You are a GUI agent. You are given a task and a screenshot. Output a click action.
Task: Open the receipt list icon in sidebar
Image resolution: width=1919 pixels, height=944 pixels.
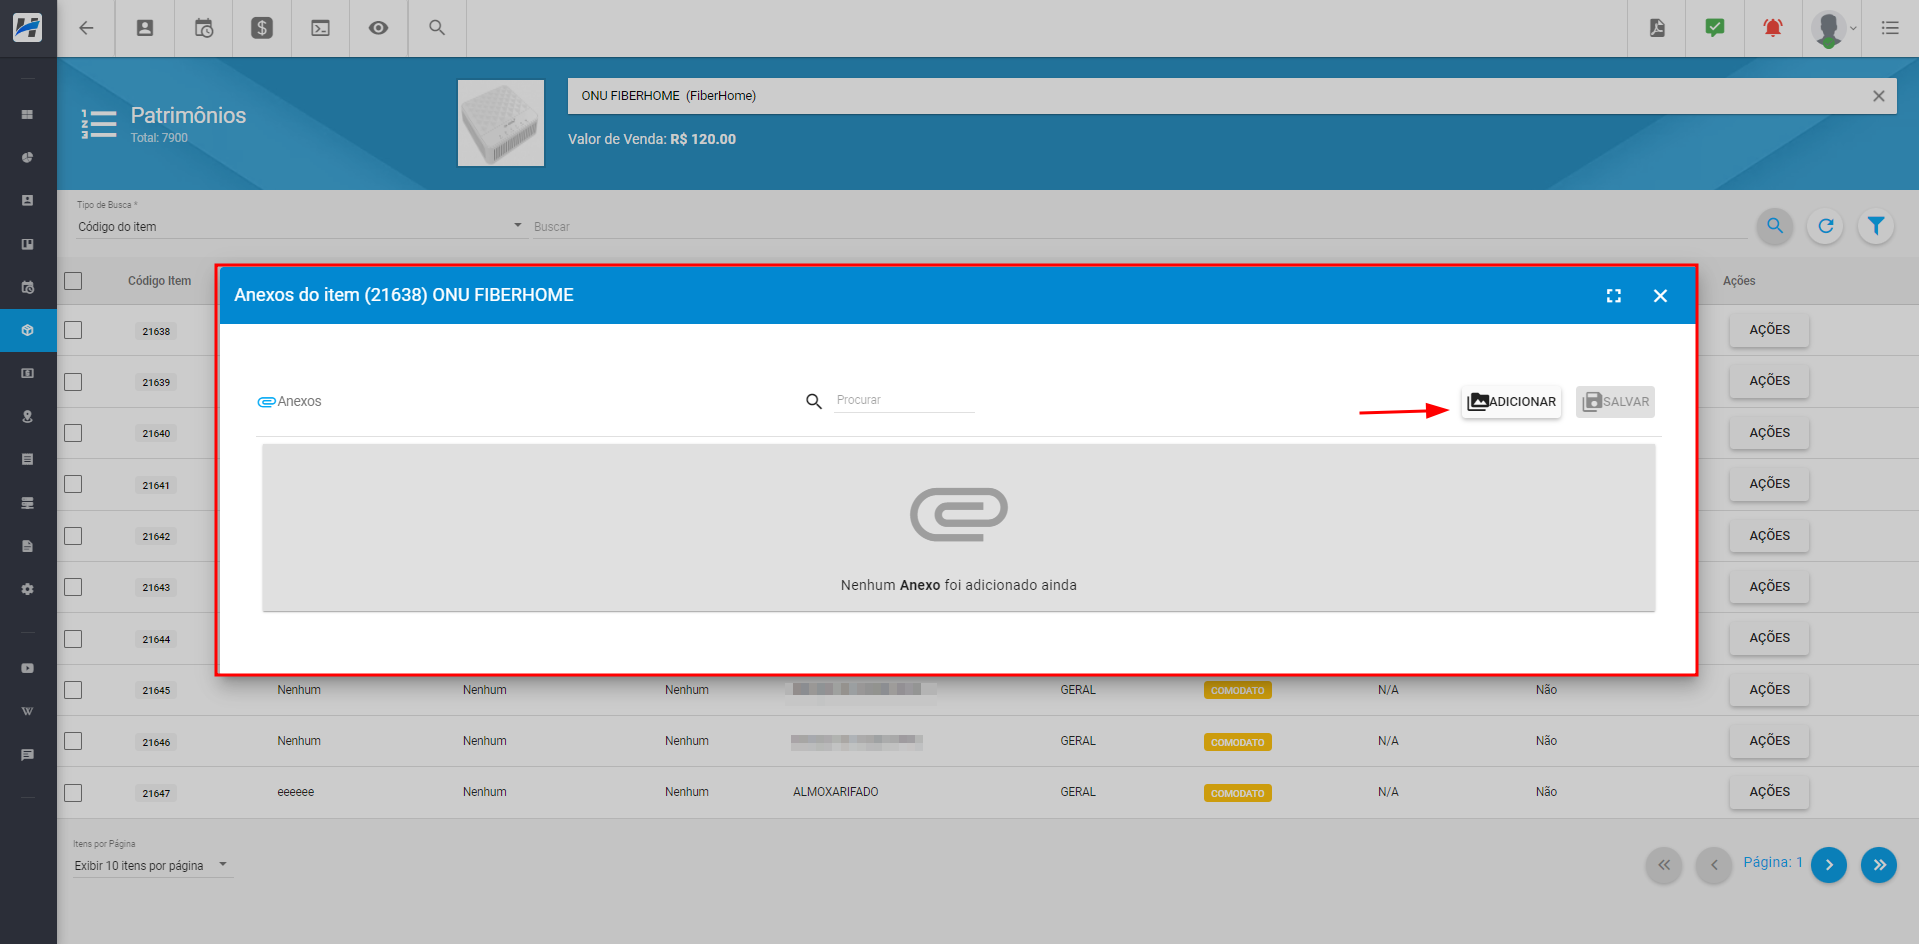(x=28, y=459)
